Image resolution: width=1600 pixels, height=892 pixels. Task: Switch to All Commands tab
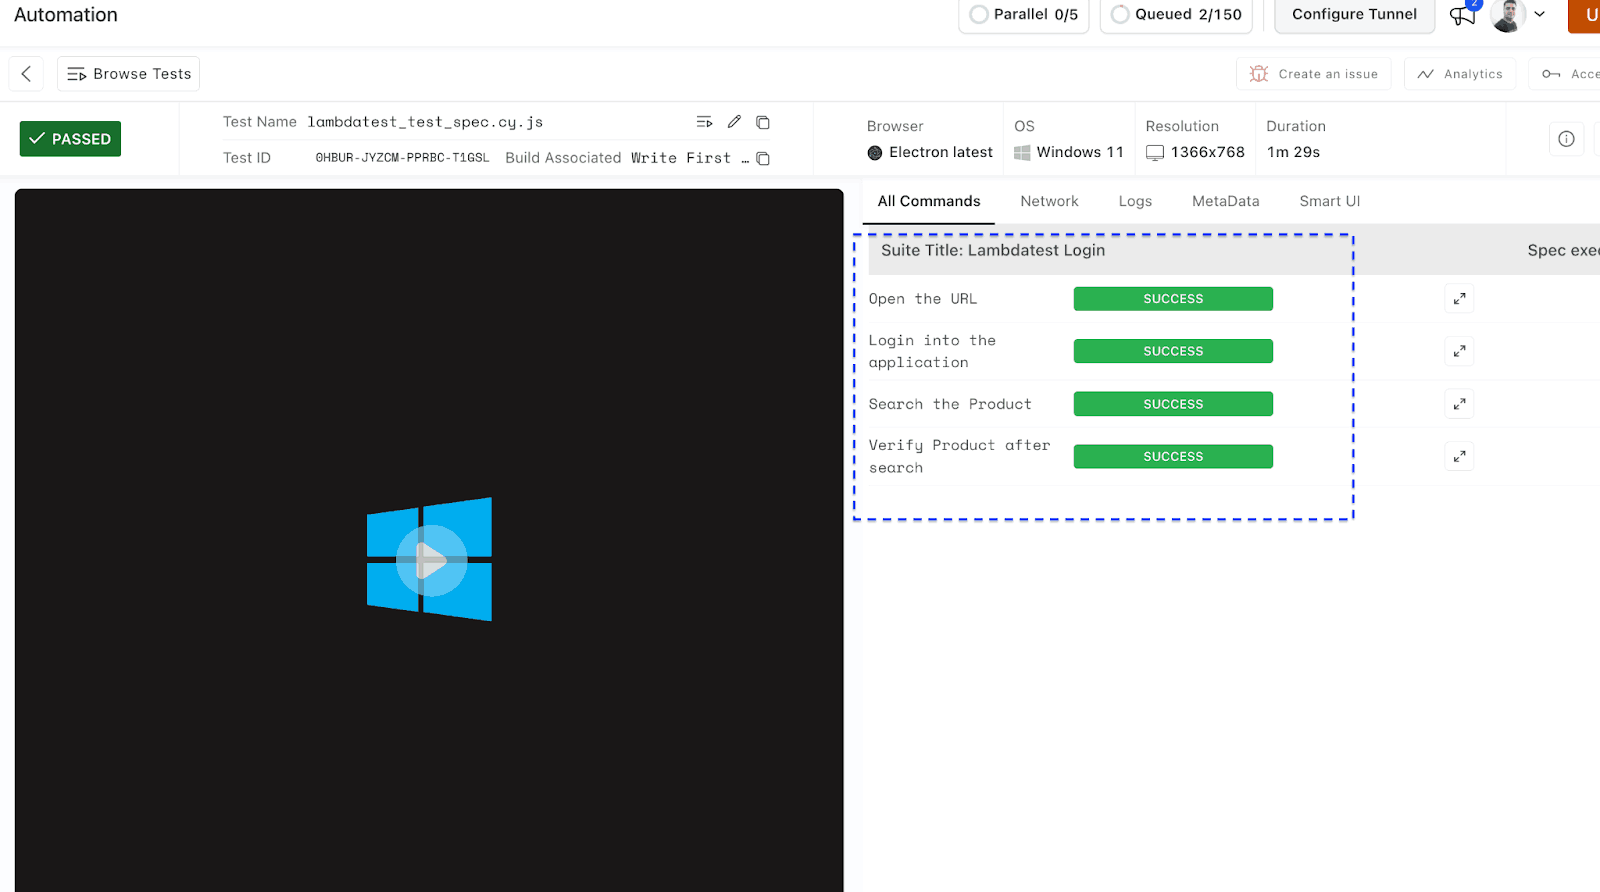tap(929, 201)
